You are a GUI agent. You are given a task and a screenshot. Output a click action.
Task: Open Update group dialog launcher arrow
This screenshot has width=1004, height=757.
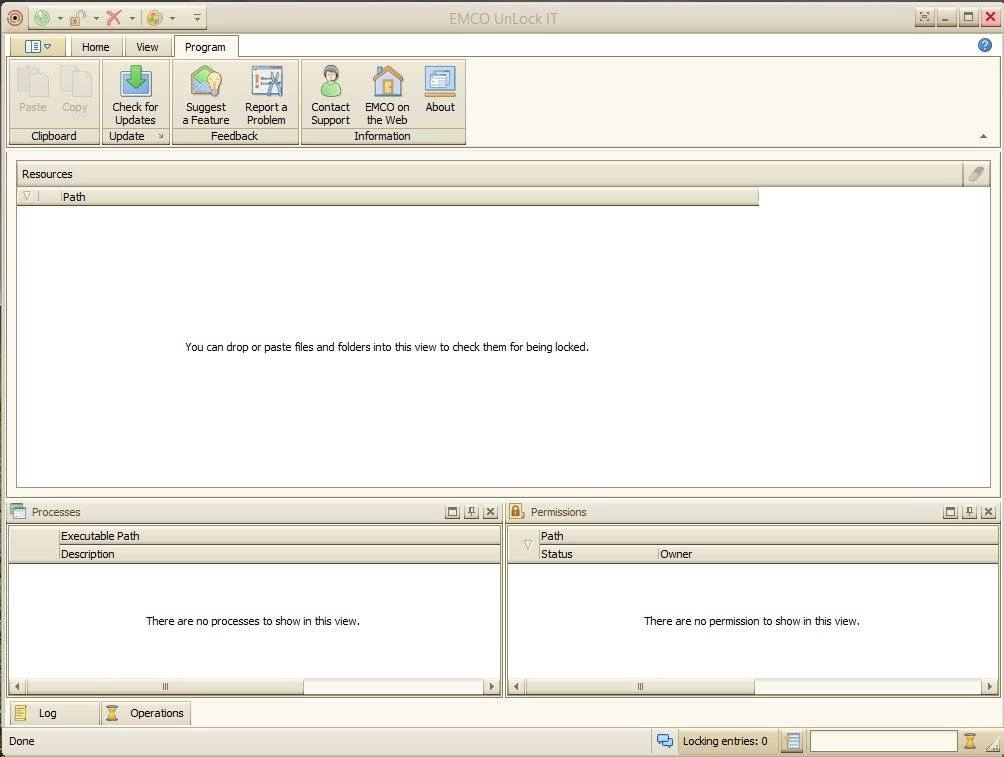coord(161,136)
